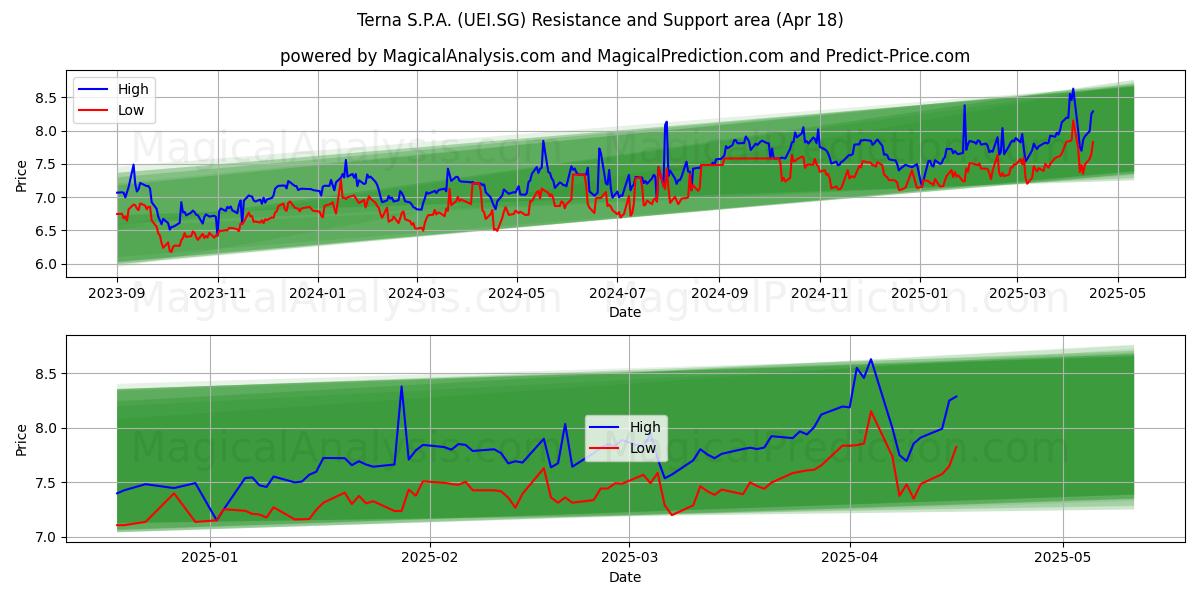Click the bottom chart 'Price' y-axis label

[22, 439]
